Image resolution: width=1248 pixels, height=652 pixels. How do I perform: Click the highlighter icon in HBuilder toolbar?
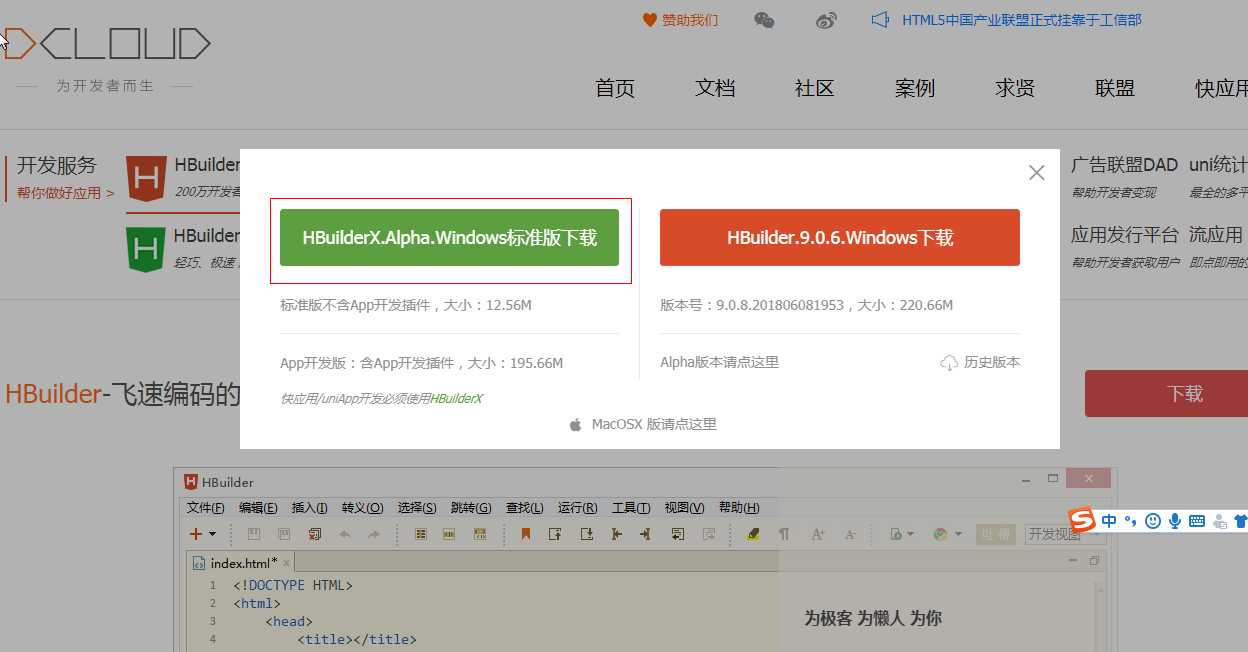[753, 534]
